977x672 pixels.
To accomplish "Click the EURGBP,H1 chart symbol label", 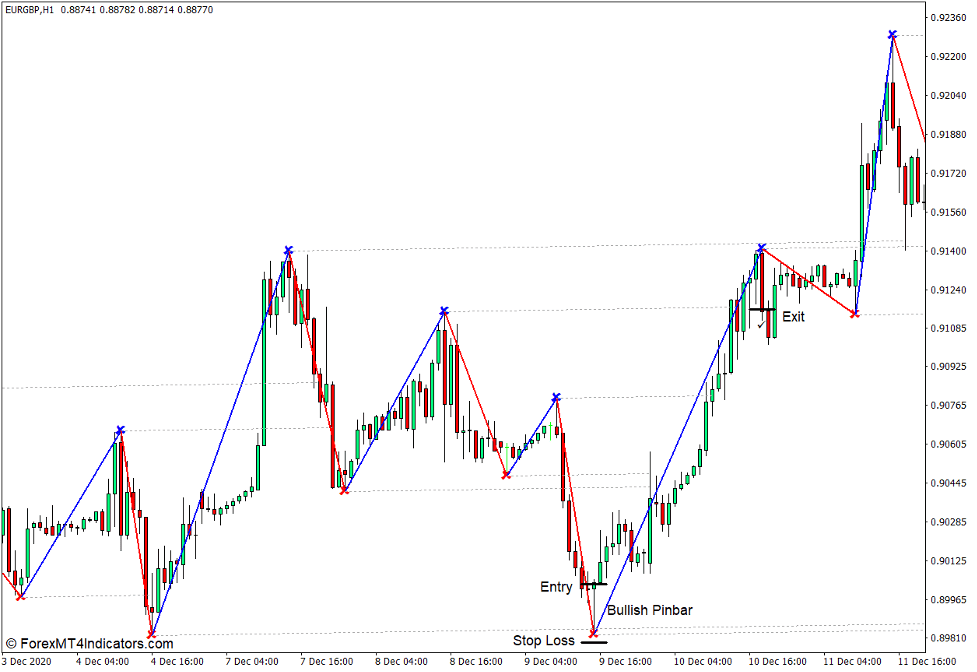I will pos(30,10).
